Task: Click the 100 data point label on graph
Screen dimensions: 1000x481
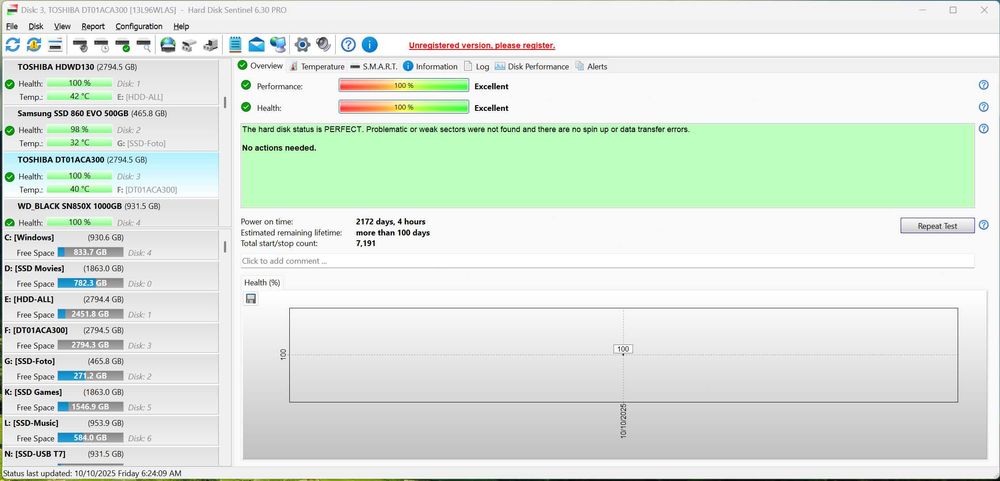Action: point(623,349)
